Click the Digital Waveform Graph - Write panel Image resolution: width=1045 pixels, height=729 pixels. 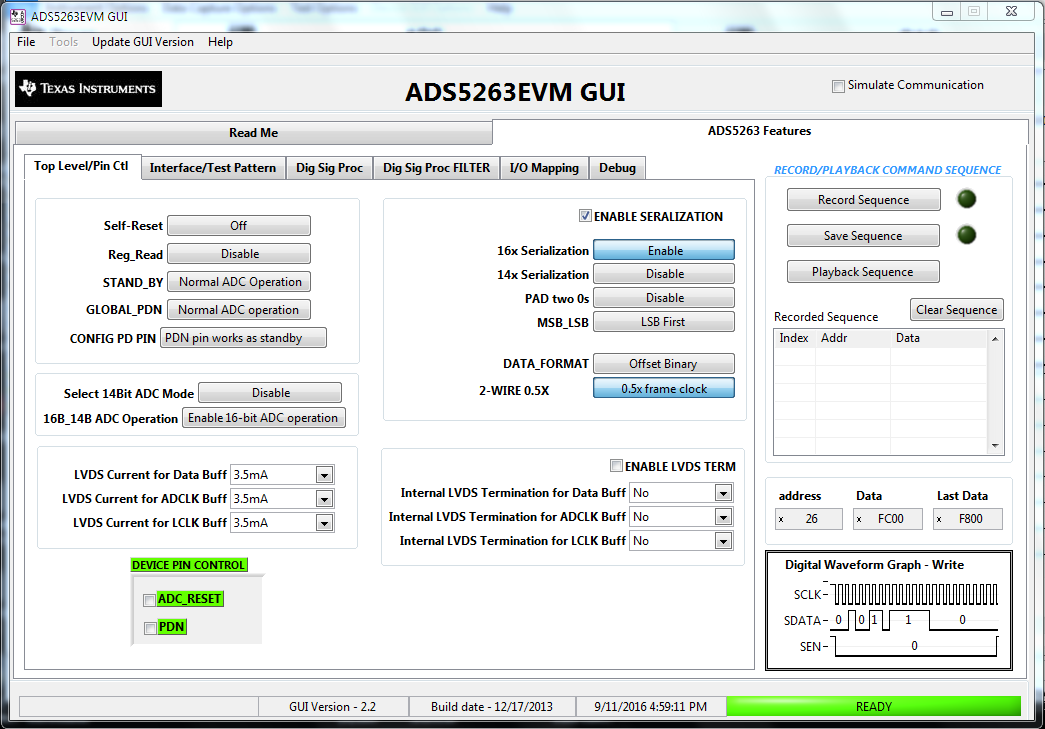[x=889, y=610]
